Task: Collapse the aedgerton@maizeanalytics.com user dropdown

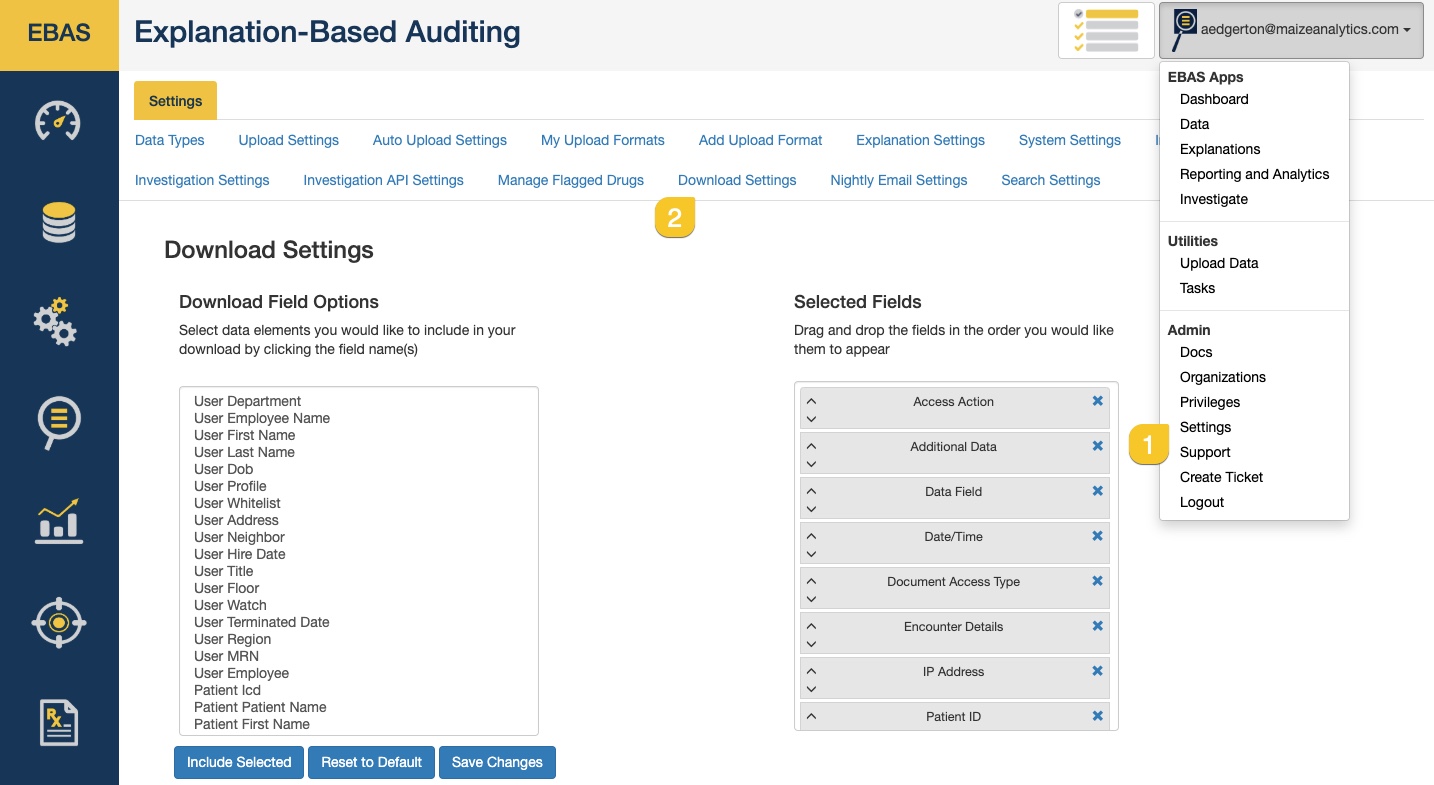Action: pos(1290,30)
